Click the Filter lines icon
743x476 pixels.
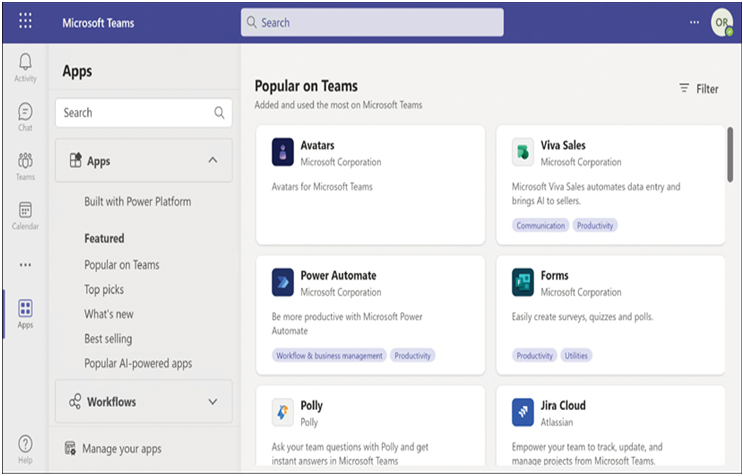point(684,88)
